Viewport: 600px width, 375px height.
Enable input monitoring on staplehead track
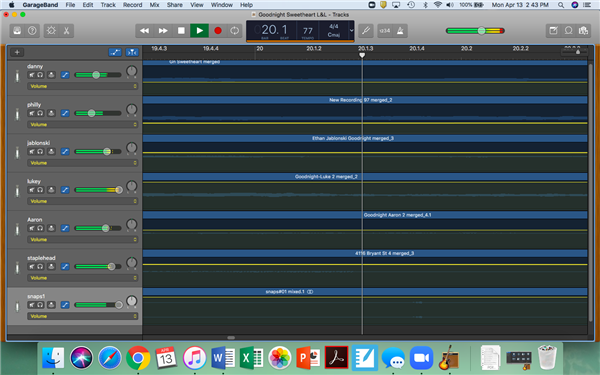click(51, 266)
